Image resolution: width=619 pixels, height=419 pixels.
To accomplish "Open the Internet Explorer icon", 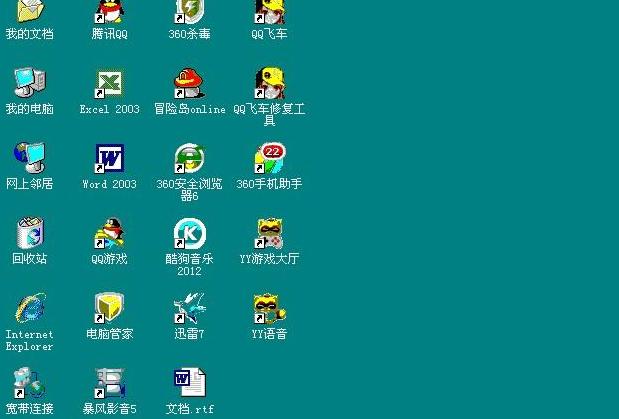I will (30, 308).
